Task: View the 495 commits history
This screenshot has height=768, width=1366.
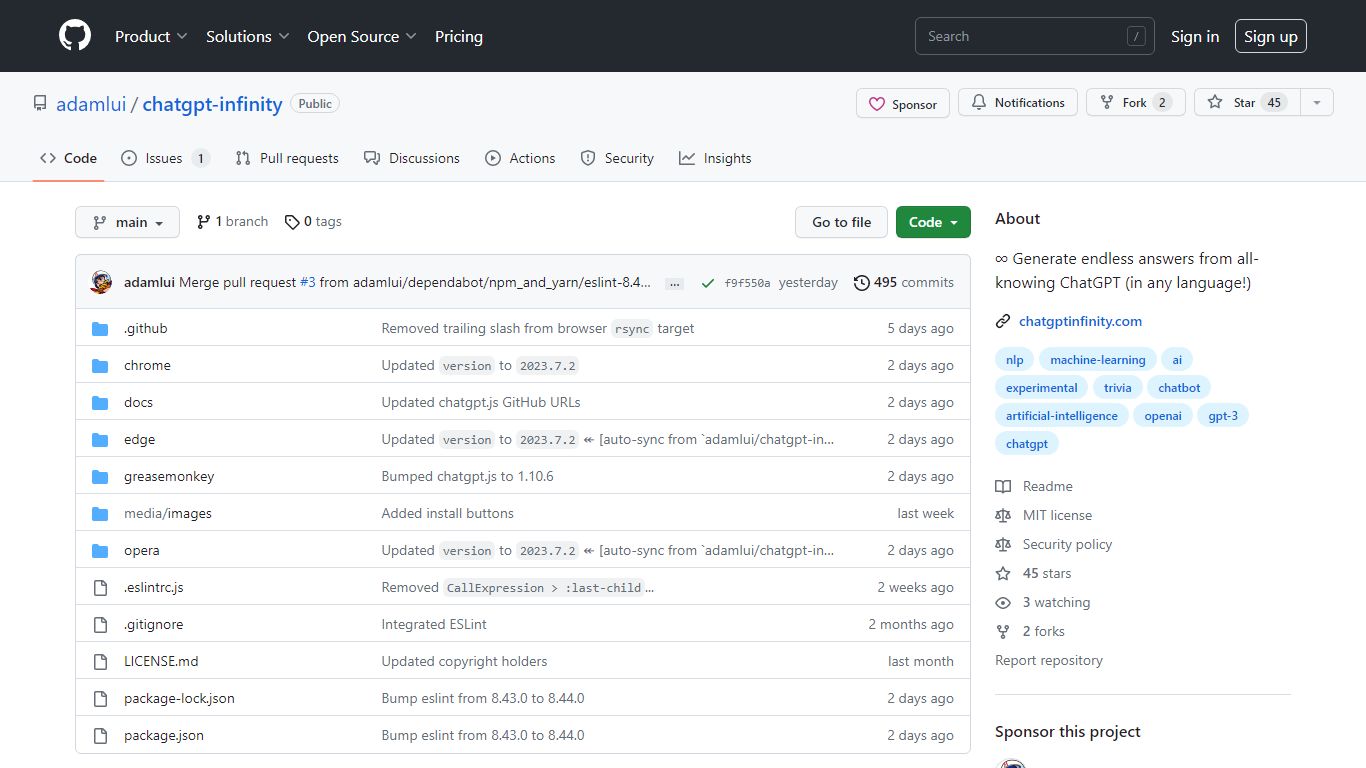Action: pos(903,282)
